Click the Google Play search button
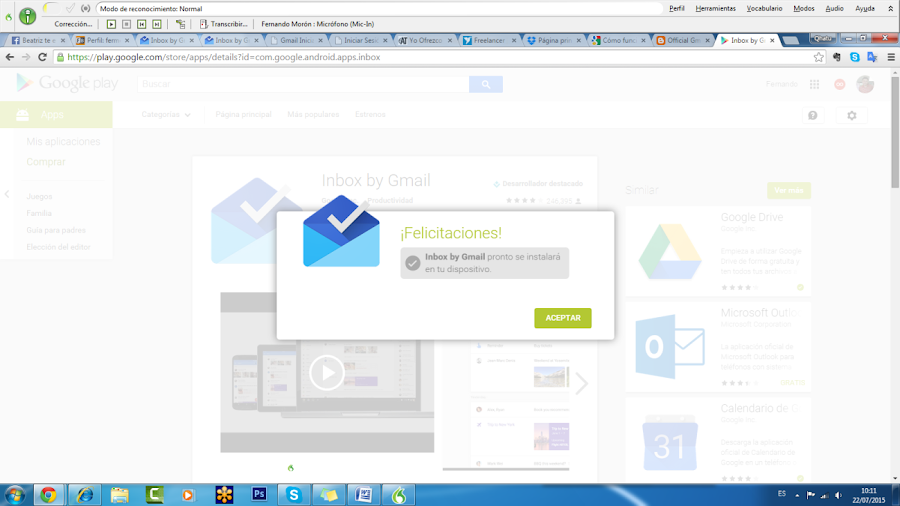Screen dimensions: 900x506 coord(486,84)
